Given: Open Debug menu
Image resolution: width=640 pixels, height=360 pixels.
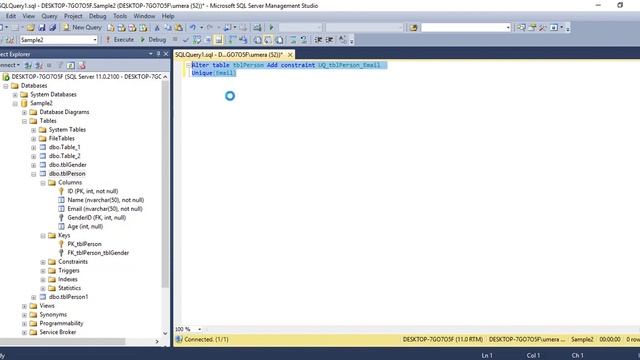Looking at the screenshot, I should tap(97, 16).
